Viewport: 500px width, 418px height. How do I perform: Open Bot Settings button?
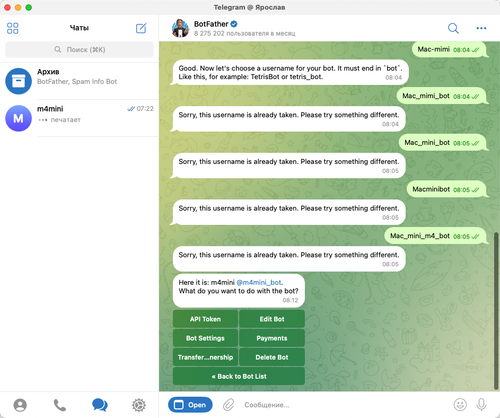click(205, 338)
